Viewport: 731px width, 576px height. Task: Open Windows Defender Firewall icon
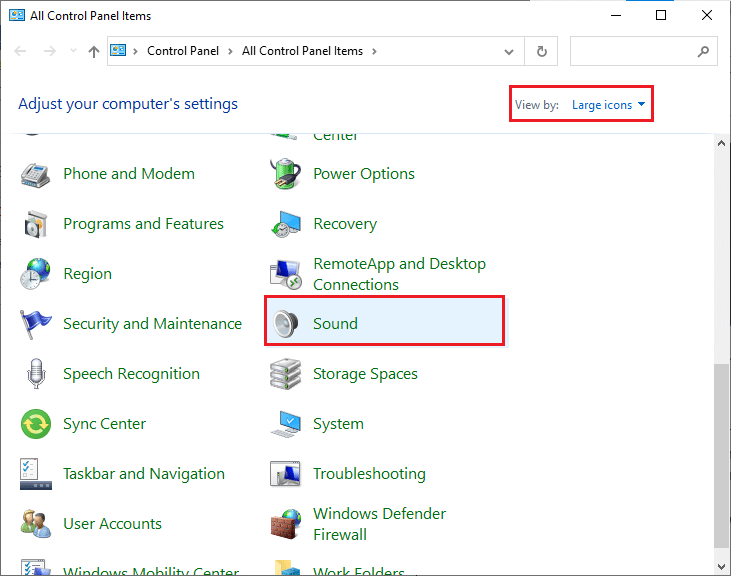click(285, 524)
